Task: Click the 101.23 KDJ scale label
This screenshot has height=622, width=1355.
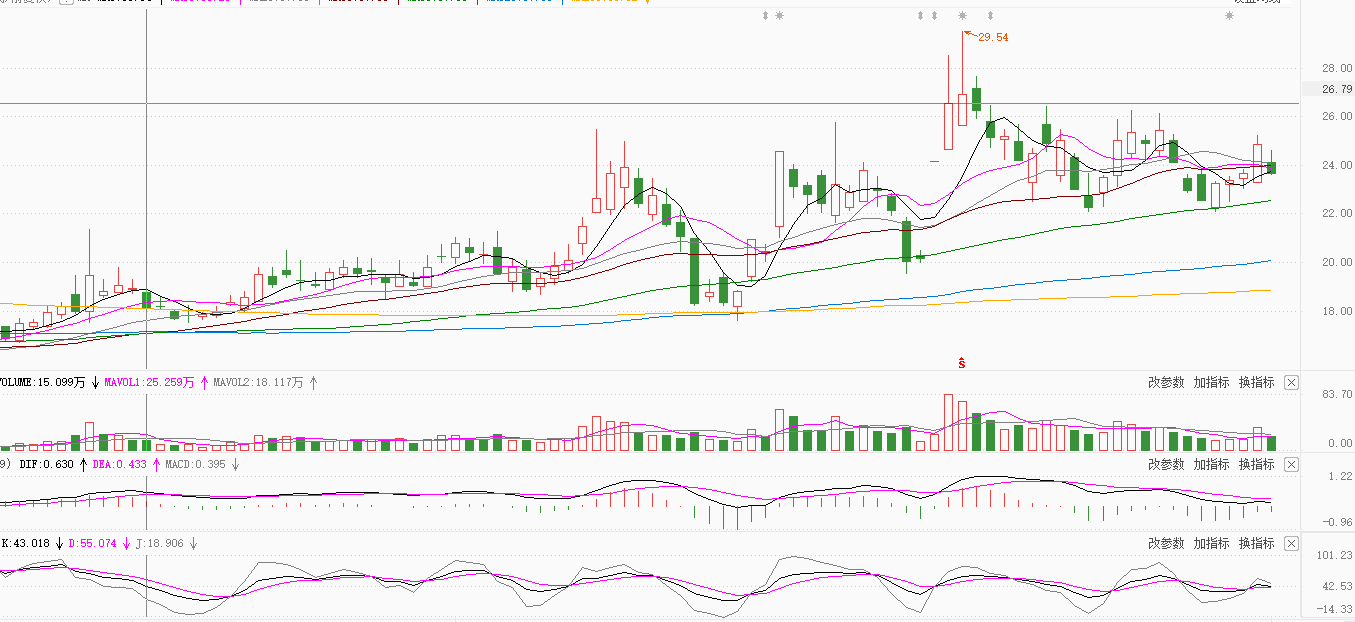Action: [x=1335, y=555]
